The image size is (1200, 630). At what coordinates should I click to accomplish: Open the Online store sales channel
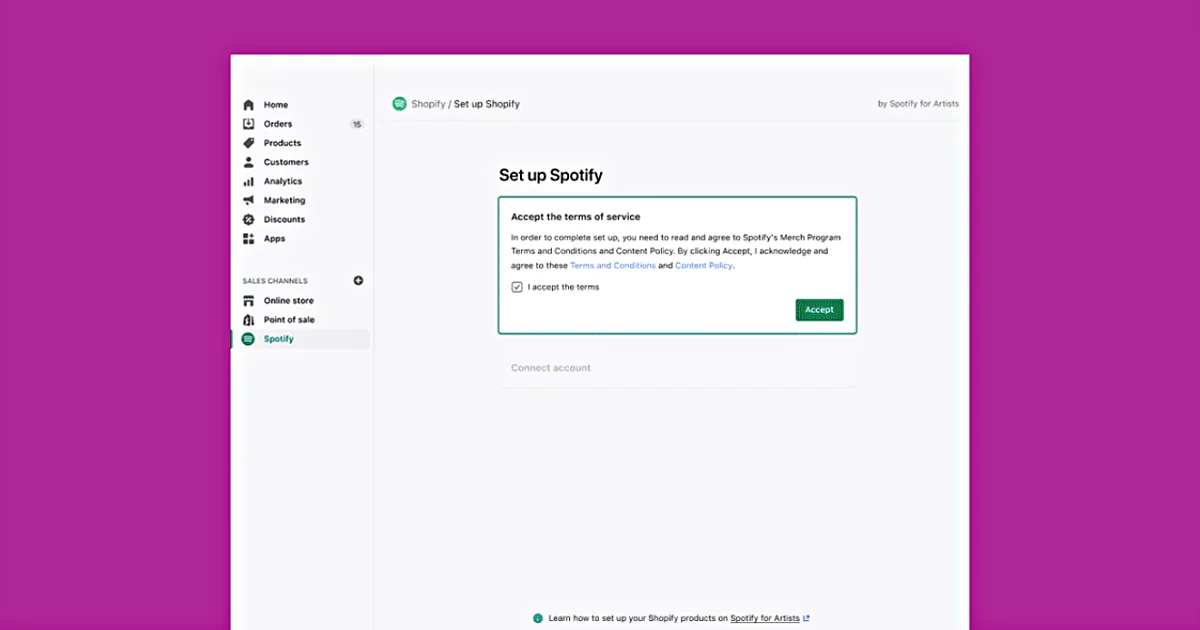point(288,301)
